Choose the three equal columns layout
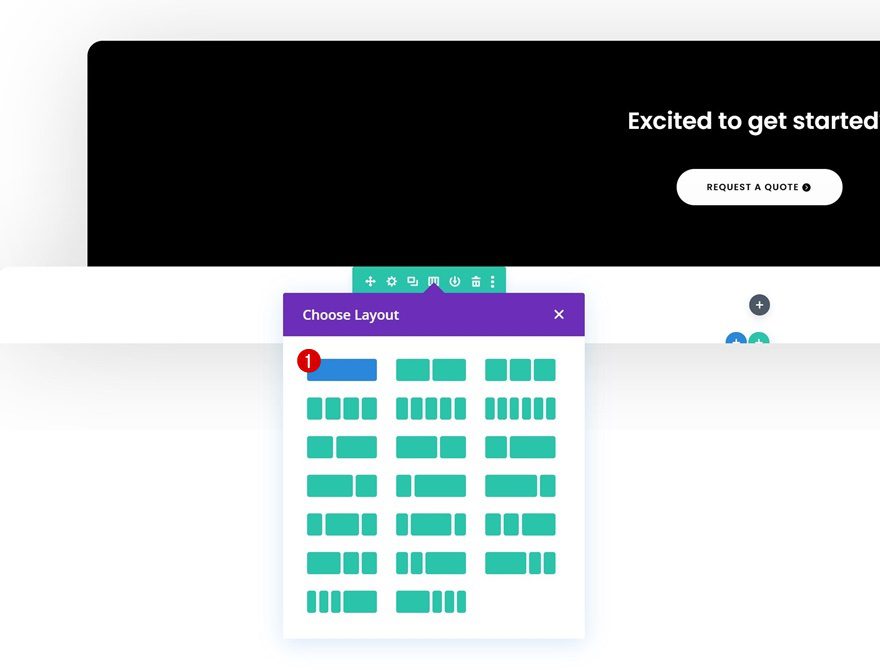This screenshot has width=880, height=671. coord(520,370)
